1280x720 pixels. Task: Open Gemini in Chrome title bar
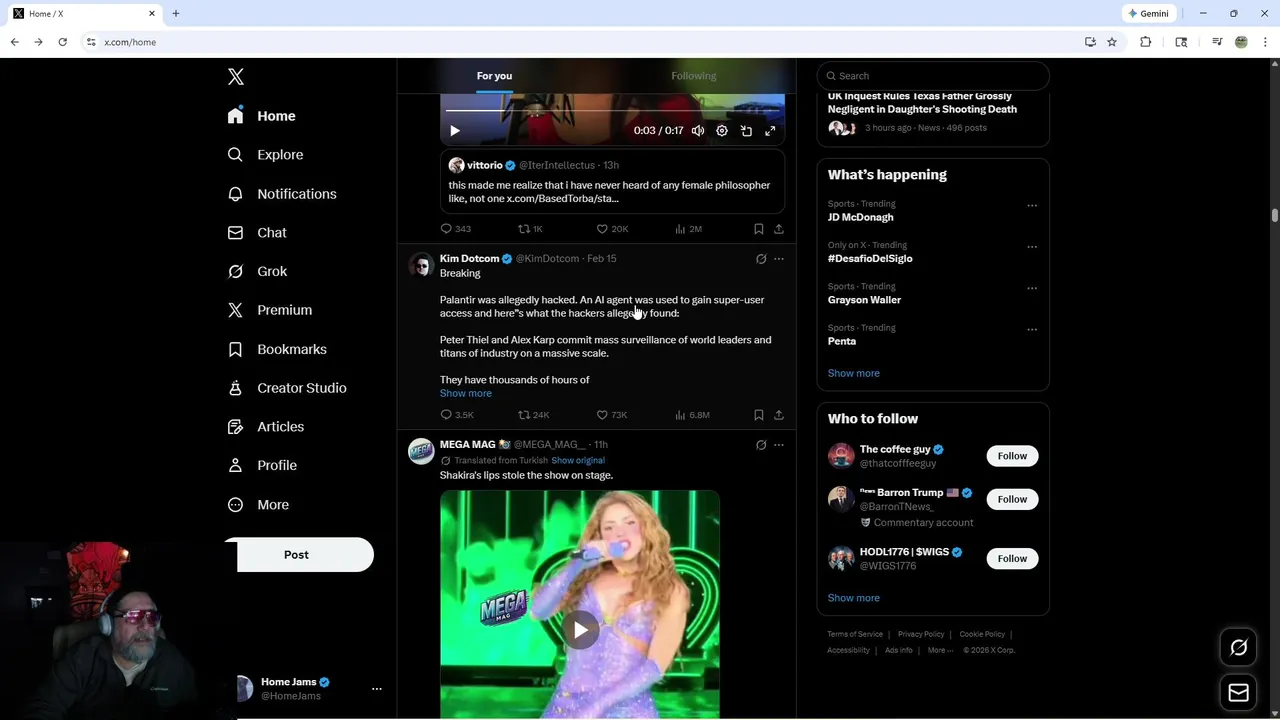[1148, 14]
